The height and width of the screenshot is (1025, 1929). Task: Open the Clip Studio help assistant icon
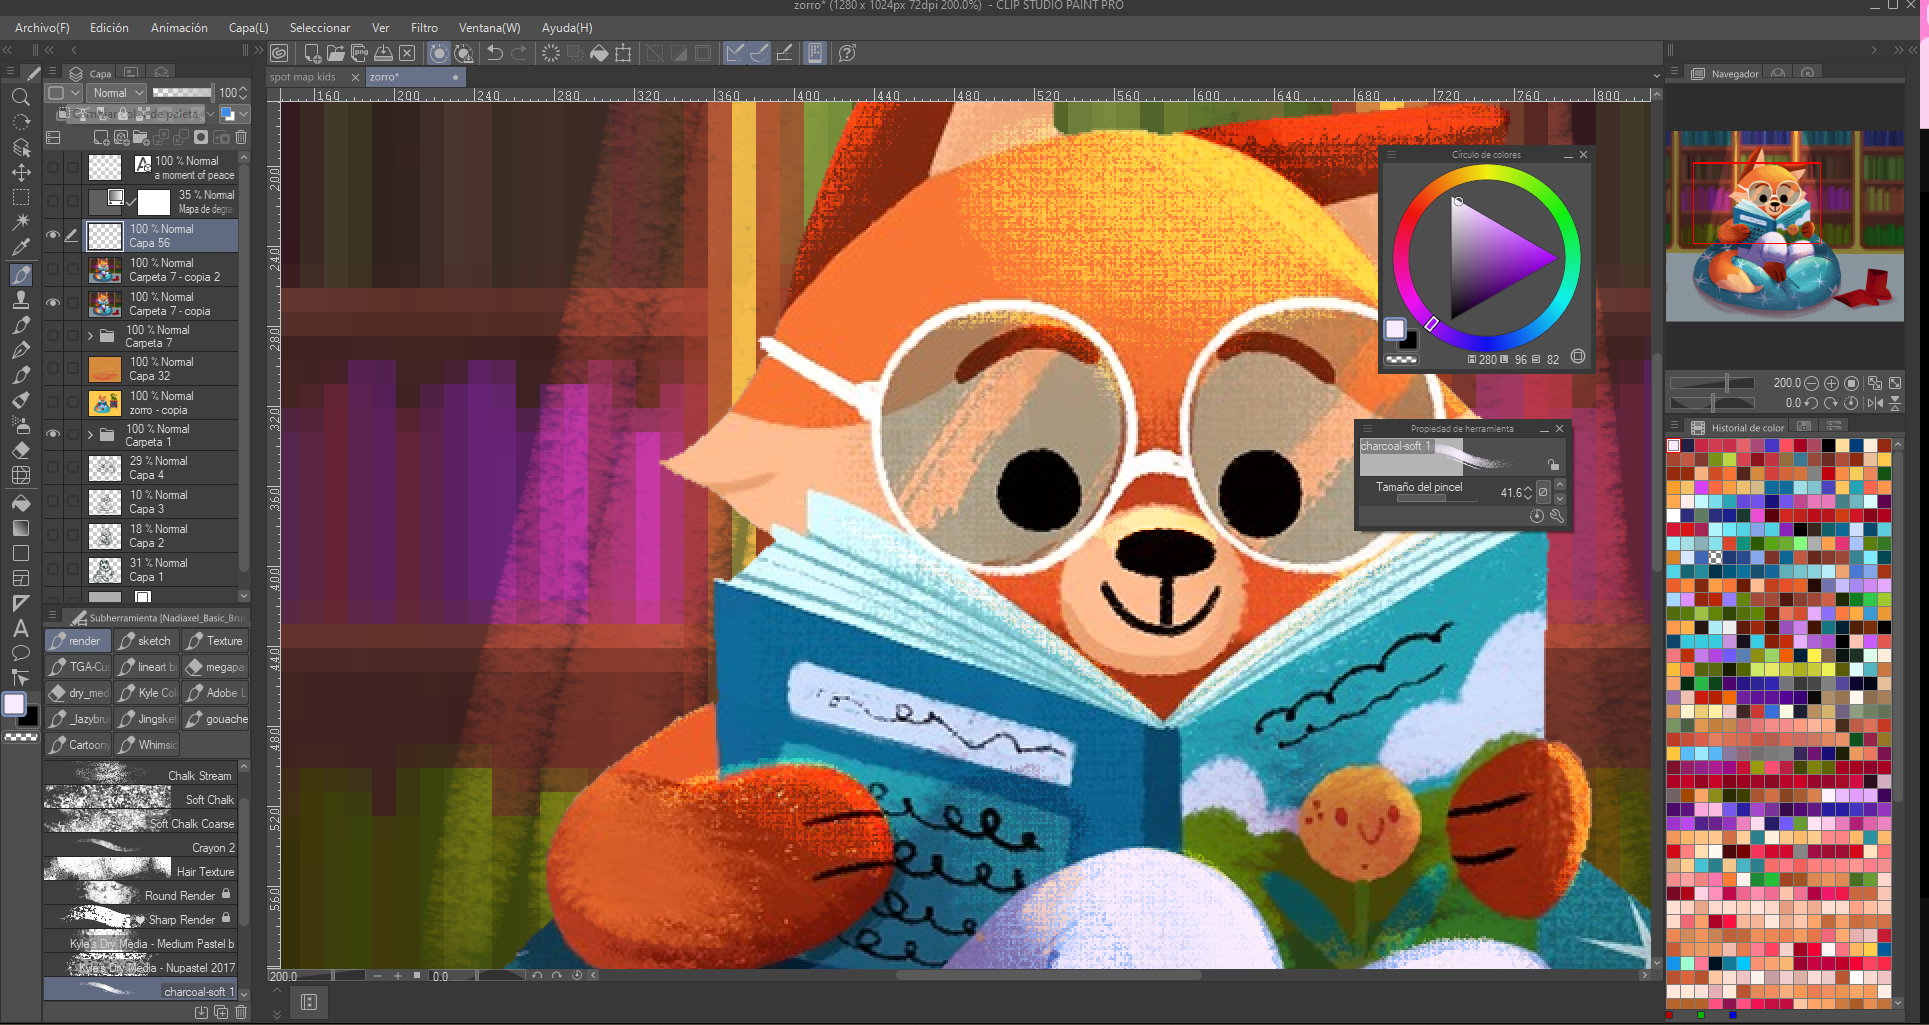click(x=847, y=53)
